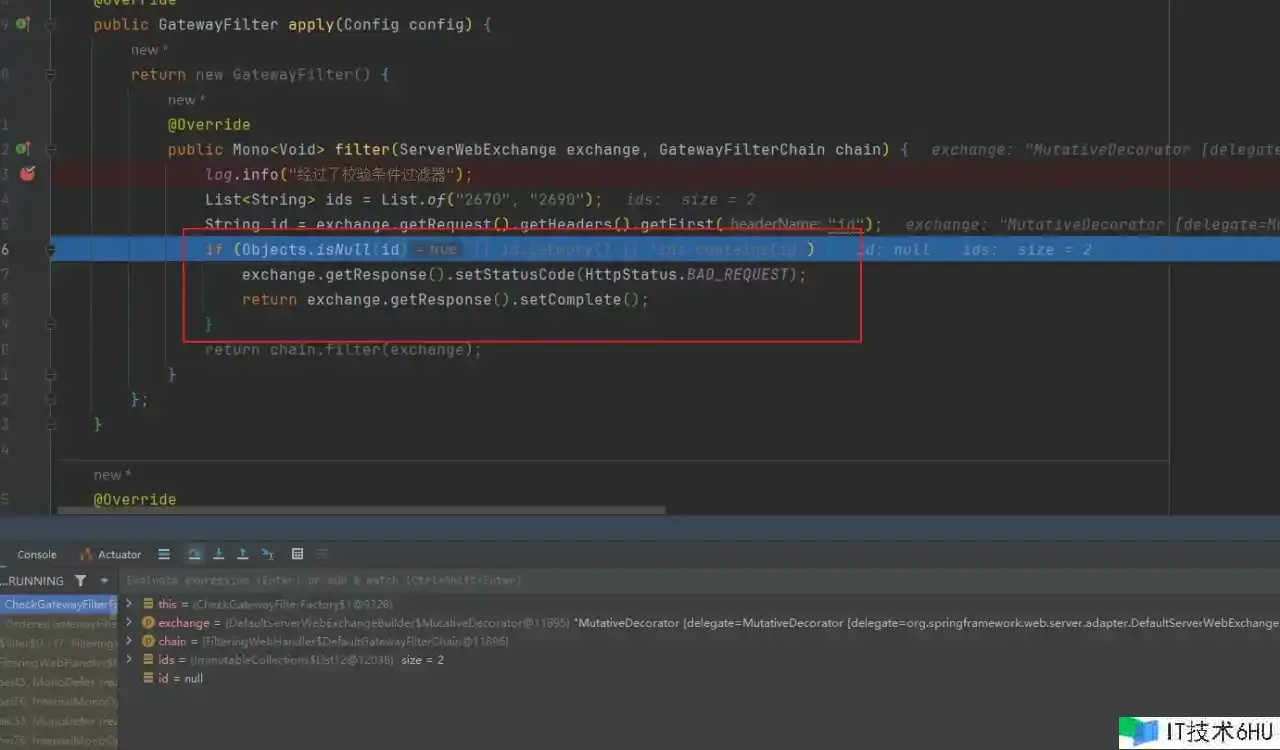Toggle the red breakpoint on the log.info line
This screenshot has width=1280, height=750.
point(27,174)
